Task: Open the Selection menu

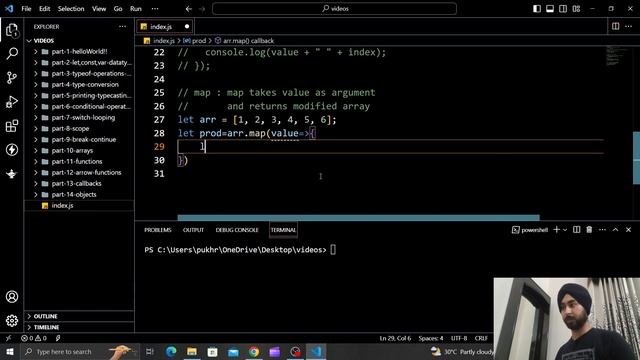Action: click(71, 9)
